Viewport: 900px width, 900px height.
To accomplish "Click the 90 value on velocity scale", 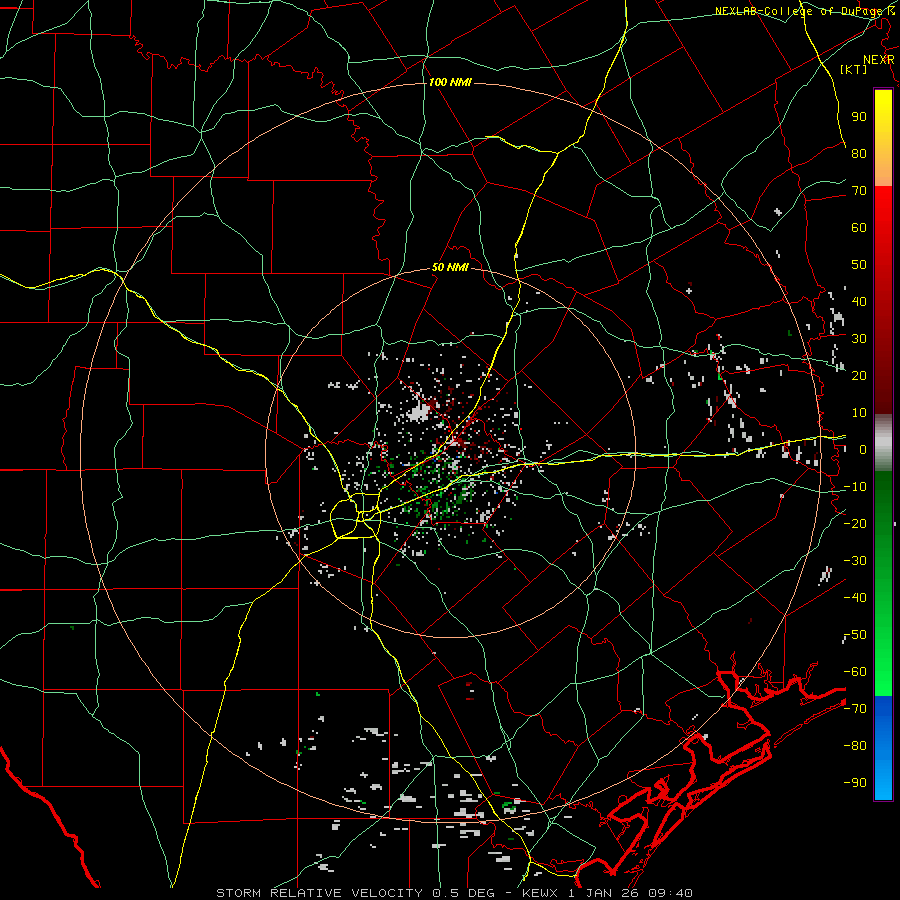I will click(x=859, y=117).
